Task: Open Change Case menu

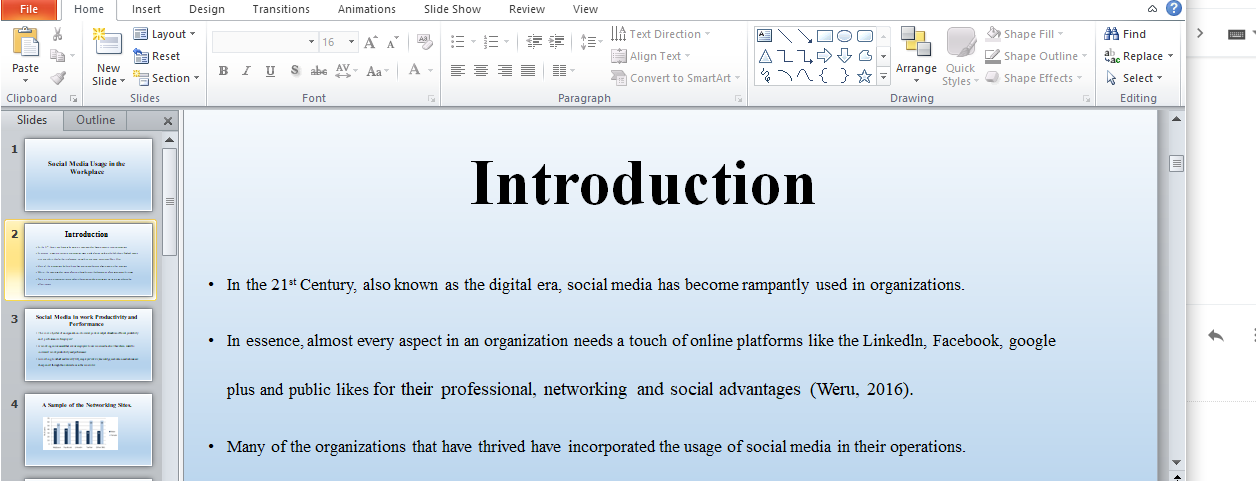Action: (378, 71)
